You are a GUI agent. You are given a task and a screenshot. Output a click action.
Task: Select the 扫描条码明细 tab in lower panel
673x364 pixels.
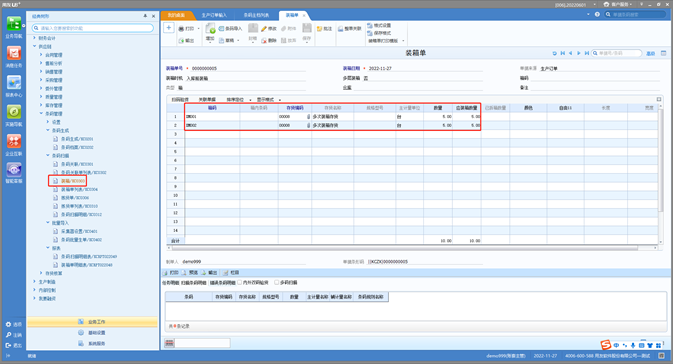coord(194,282)
